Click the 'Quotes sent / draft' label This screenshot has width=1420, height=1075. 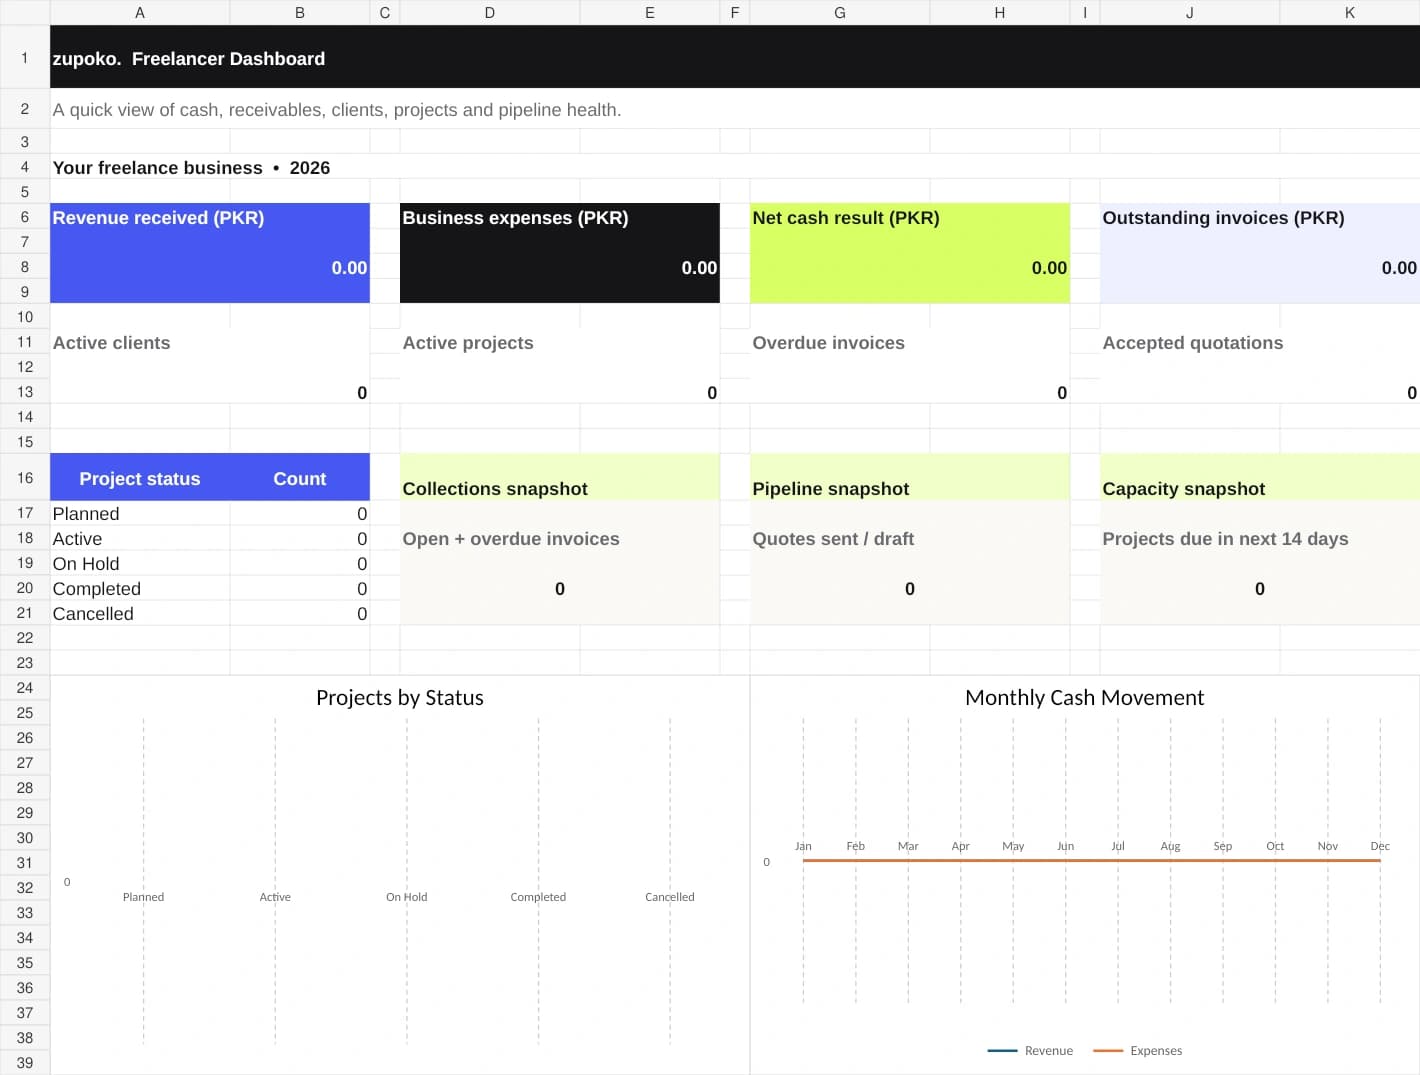833,539
